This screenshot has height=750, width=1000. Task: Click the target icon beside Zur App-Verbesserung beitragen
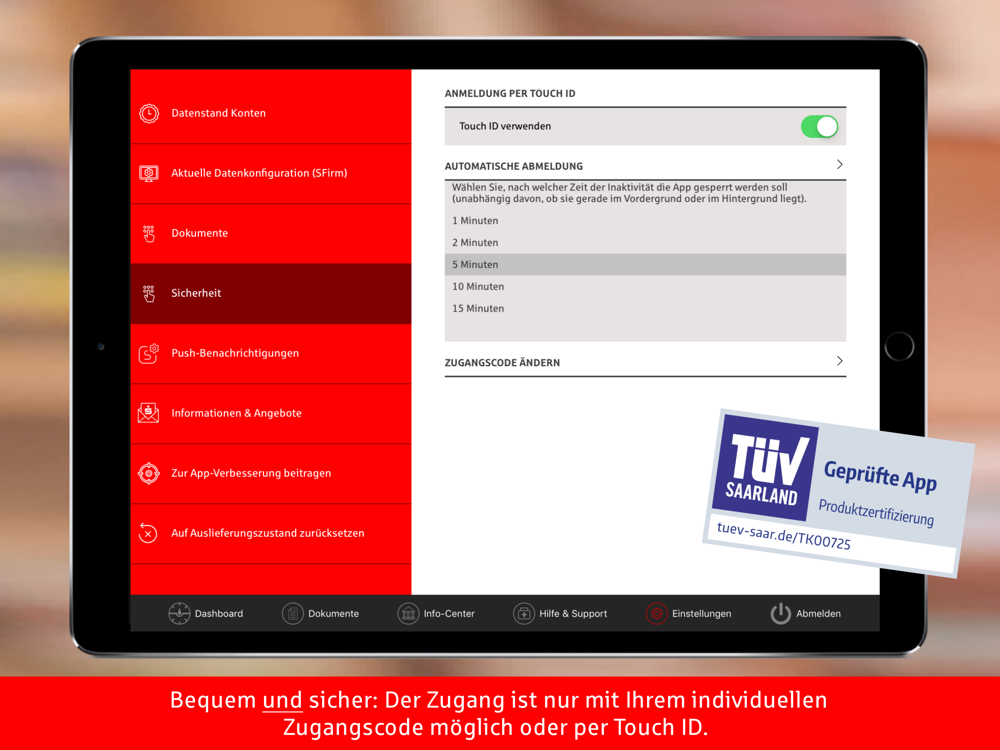(x=149, y=473)
